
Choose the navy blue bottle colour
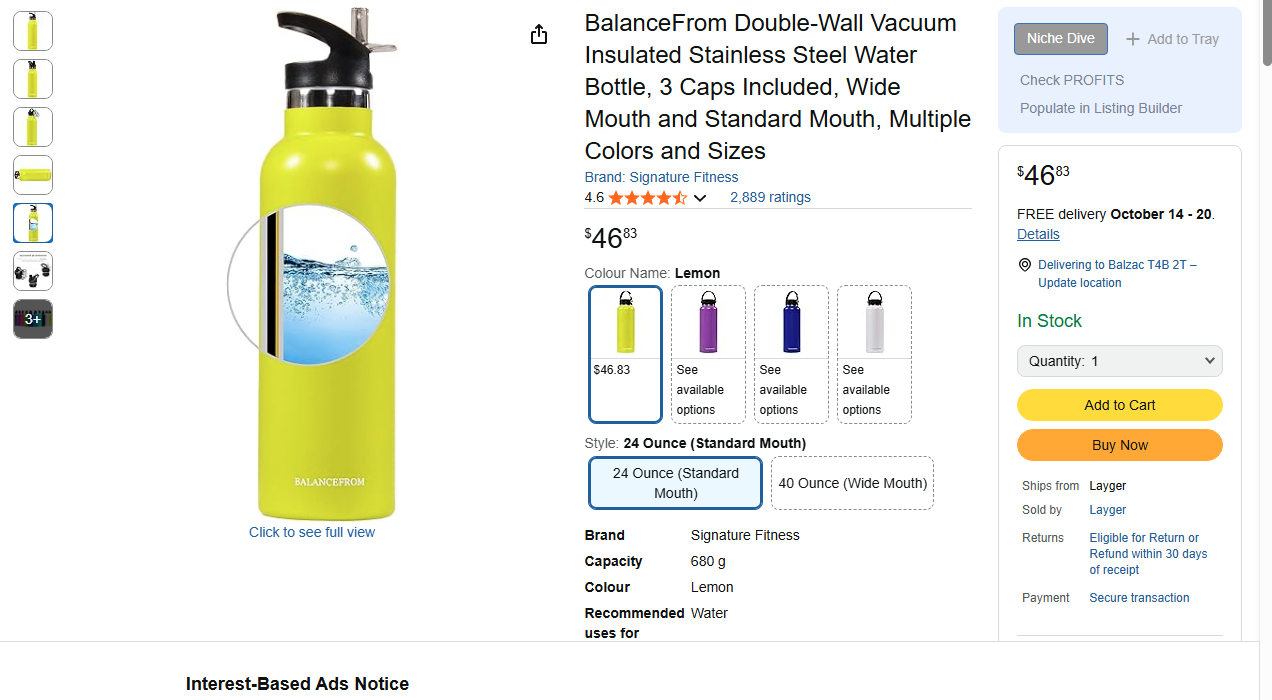pyautogui.click(x=791, y=354)
